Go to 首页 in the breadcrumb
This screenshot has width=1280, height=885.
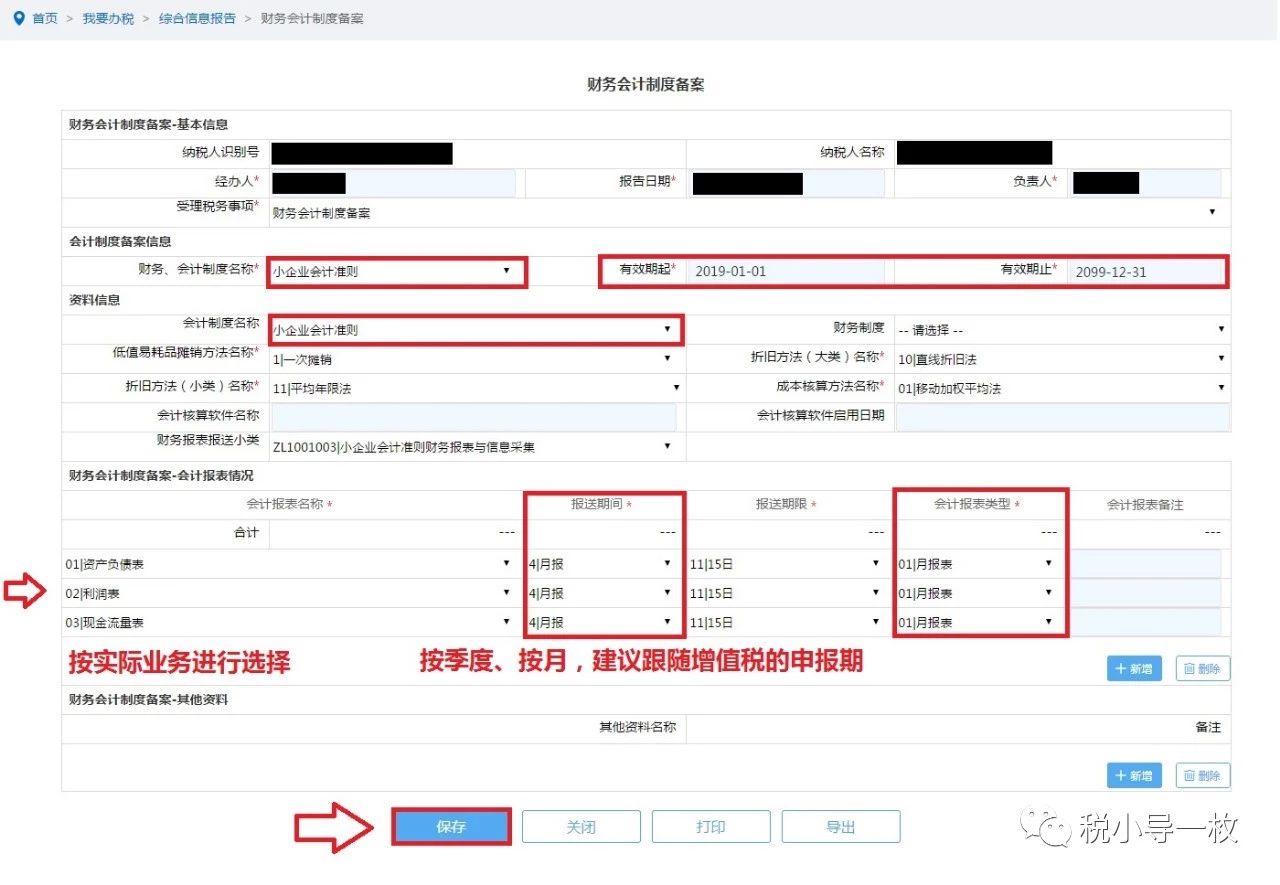pyautogui.click(x=45, y=19)
